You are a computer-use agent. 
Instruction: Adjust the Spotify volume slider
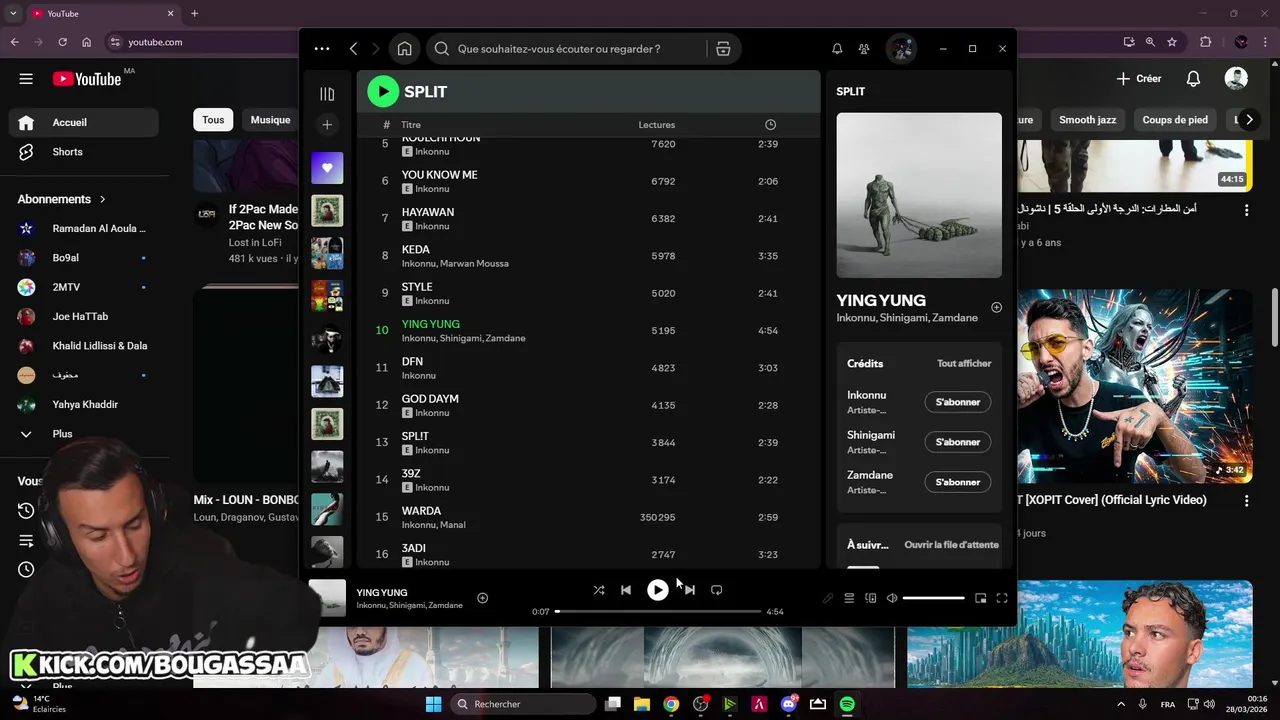(933, 598)
